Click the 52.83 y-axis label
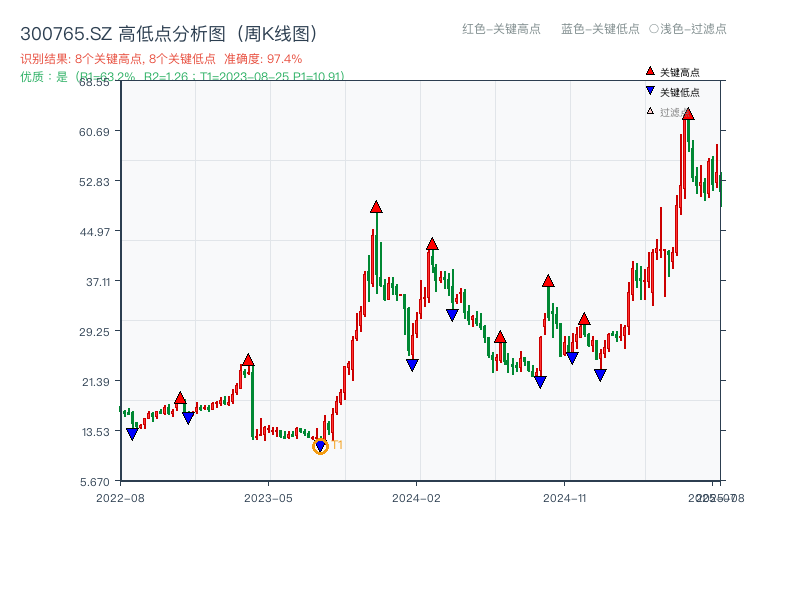 [x=94, y=182]
